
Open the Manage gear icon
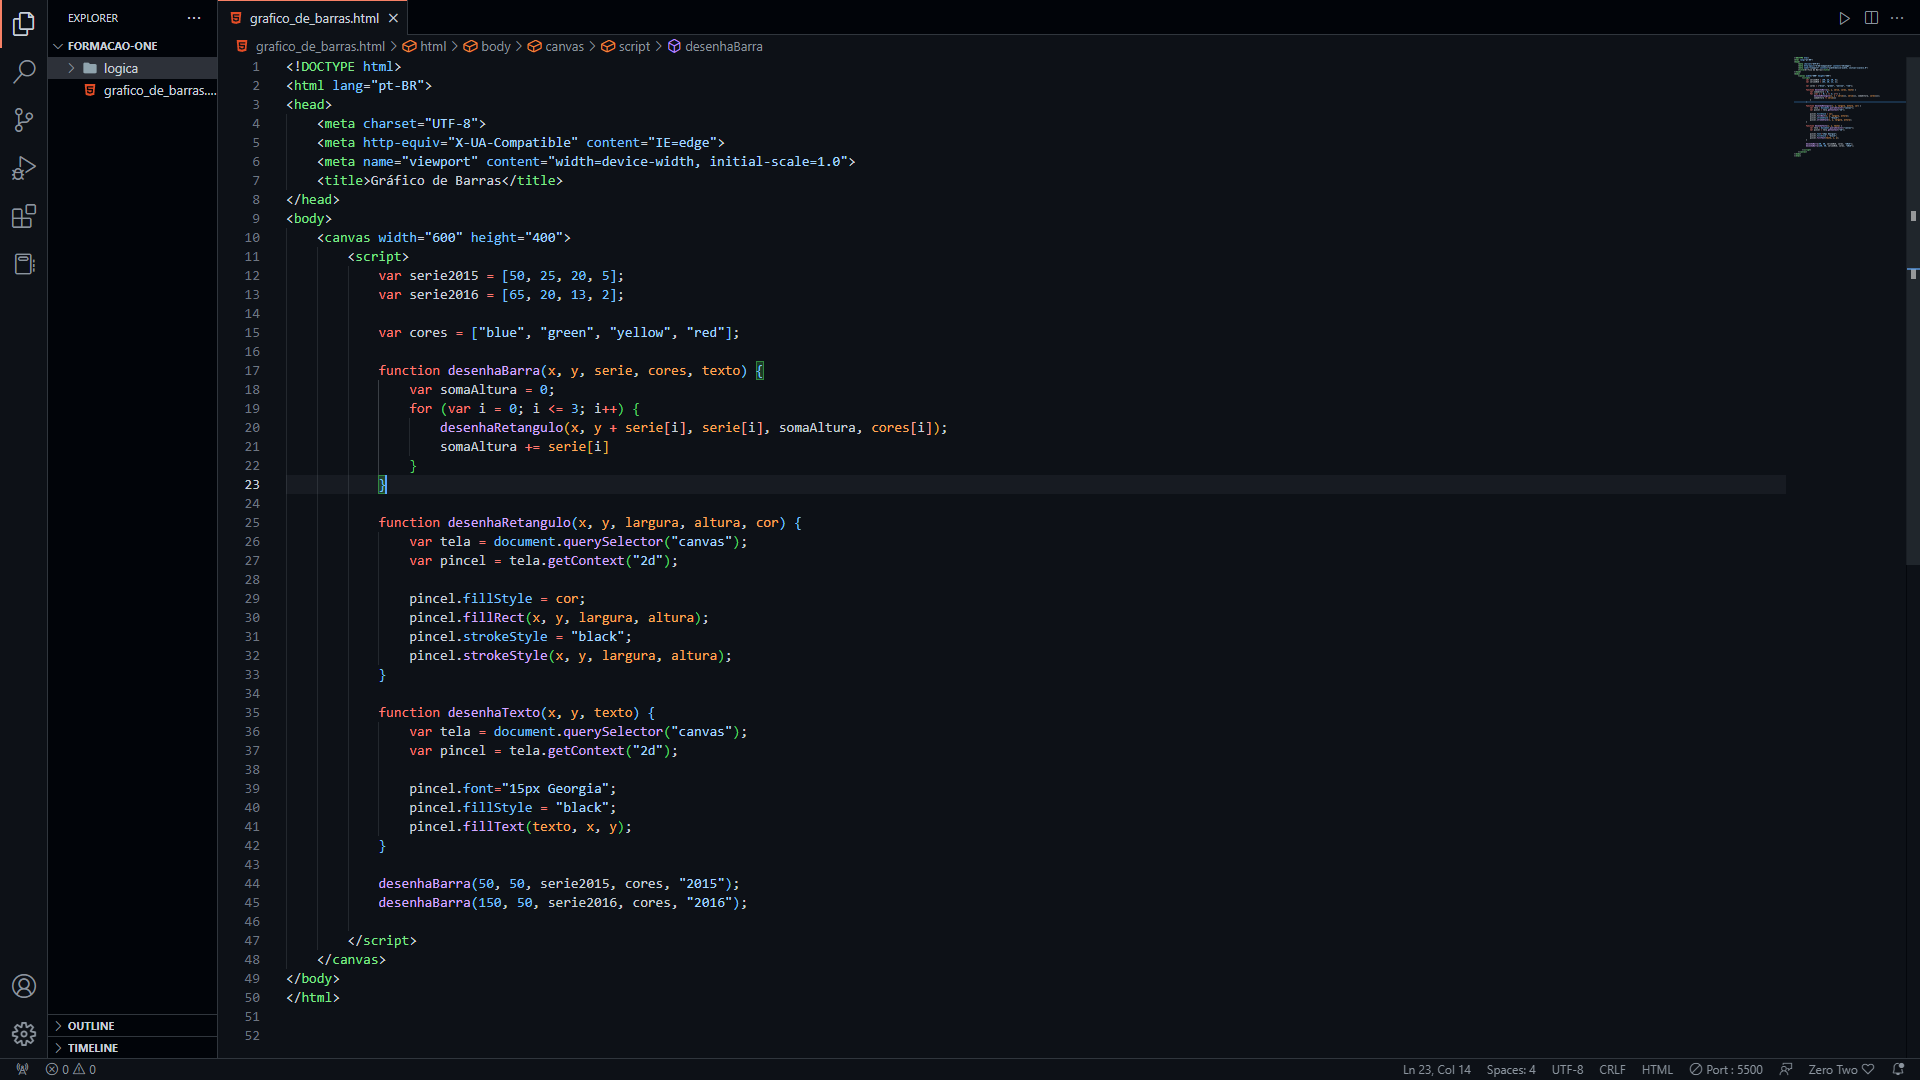[24, 1034]
